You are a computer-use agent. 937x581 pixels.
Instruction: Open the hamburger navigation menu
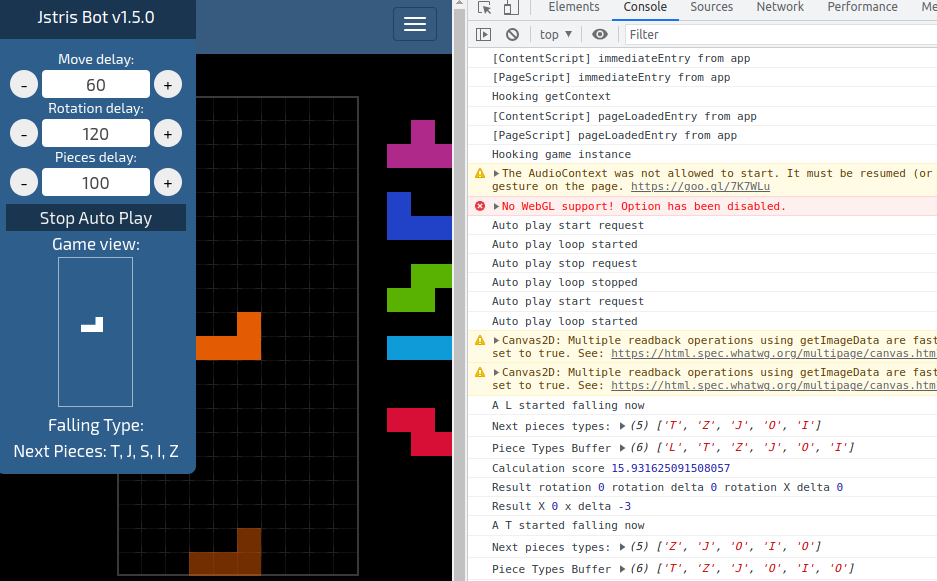tap(415, 24)
